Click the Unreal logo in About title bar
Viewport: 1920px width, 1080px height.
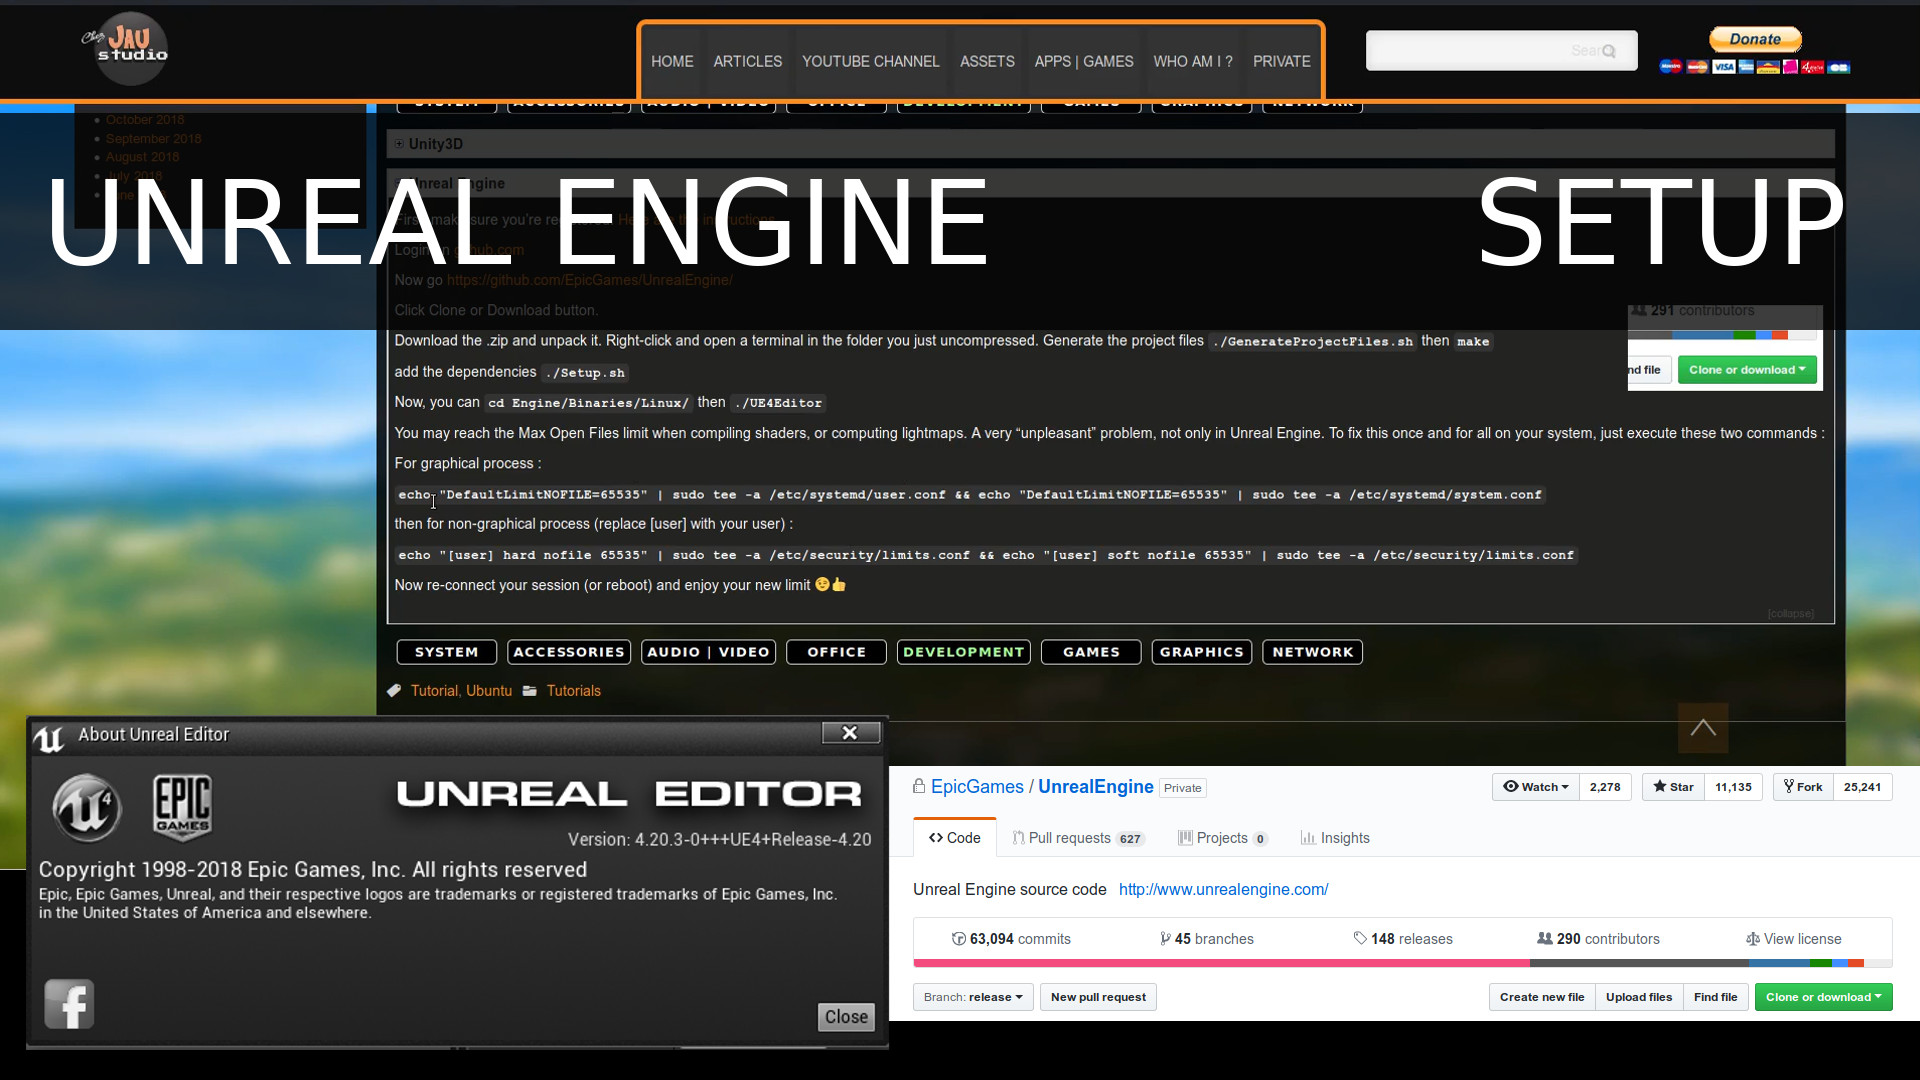point(49,738)
